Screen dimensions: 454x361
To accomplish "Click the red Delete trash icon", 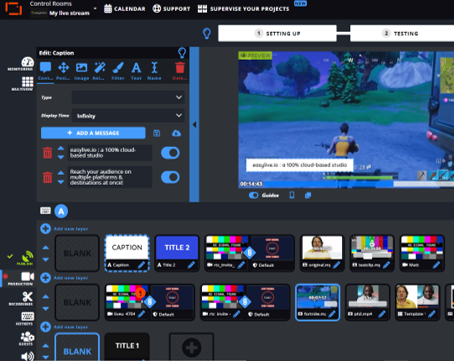I will (180, 68).
